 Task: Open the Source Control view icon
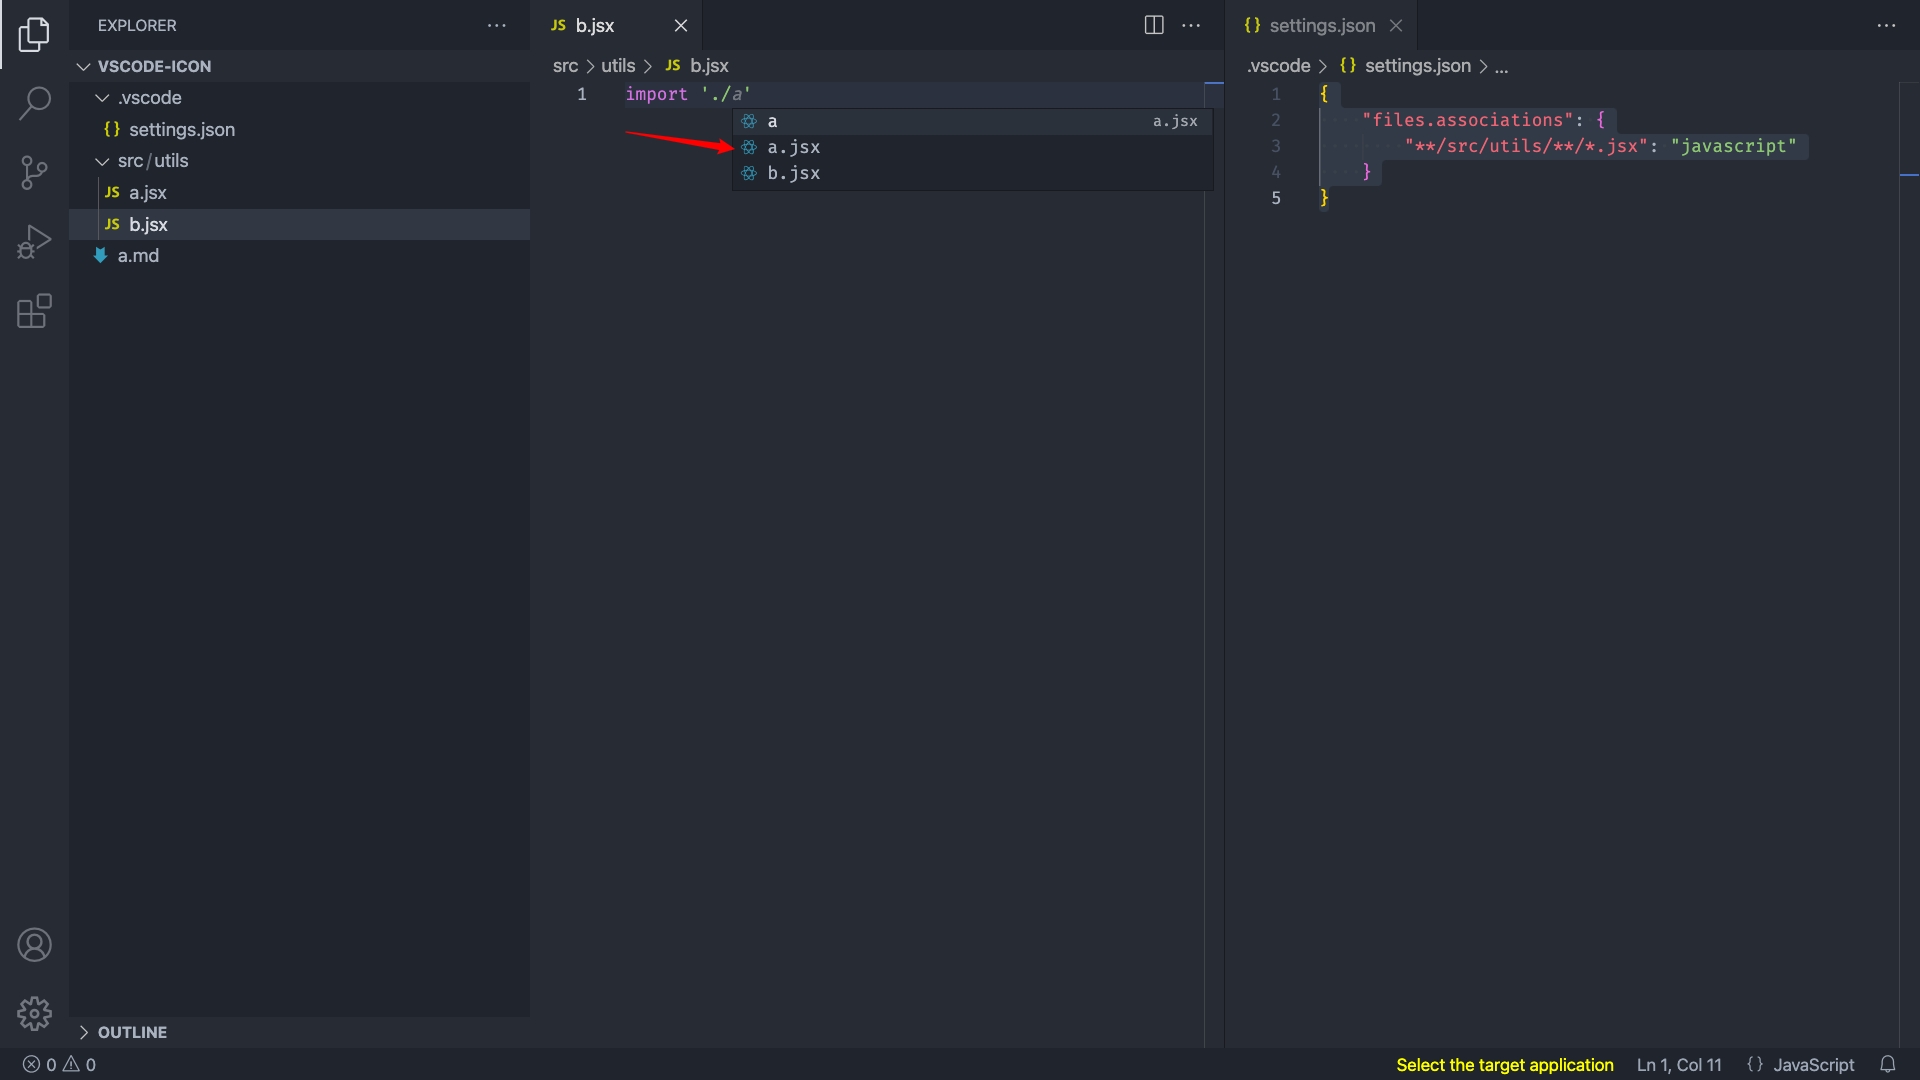coord(34,172)
